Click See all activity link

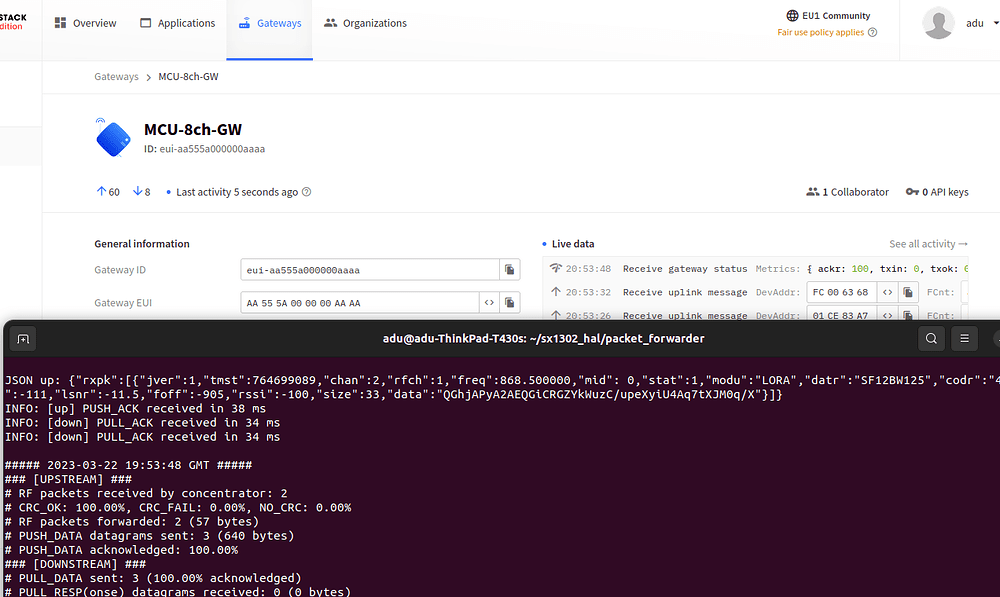pyautogui.click(x=929, y=244)
